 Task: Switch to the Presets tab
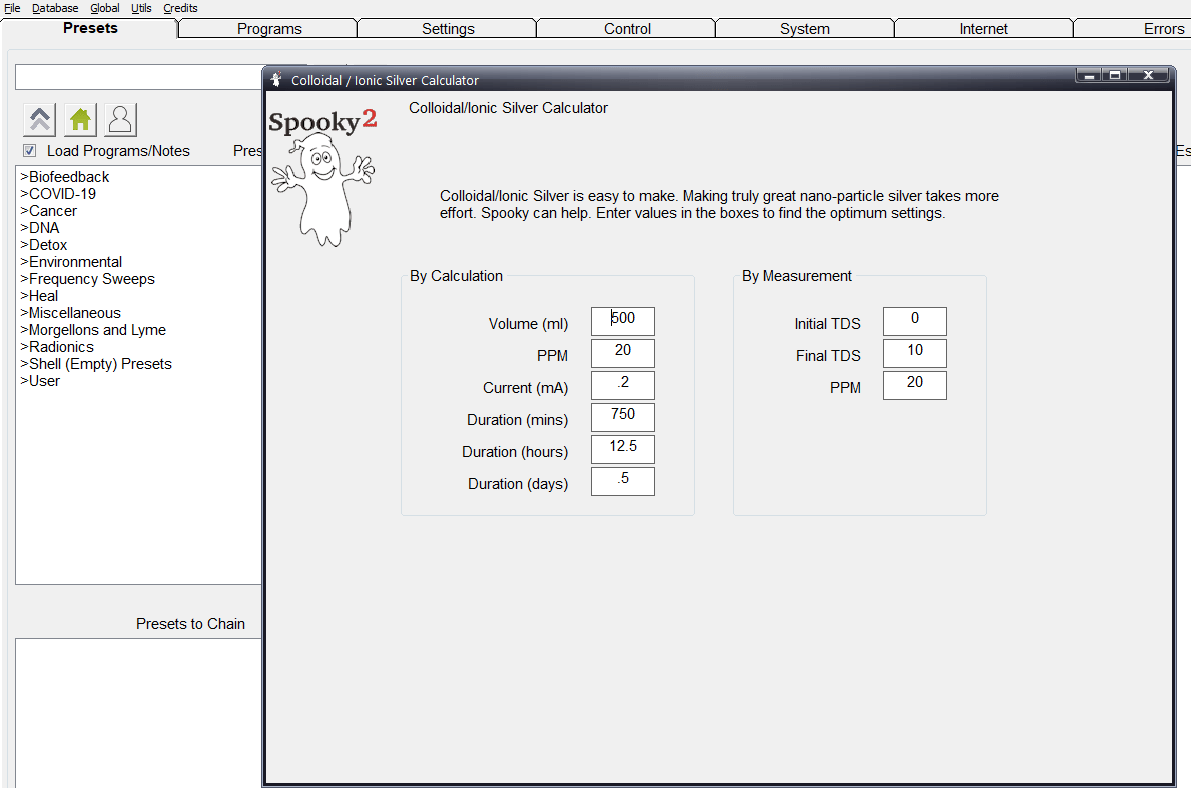(90, 28)
